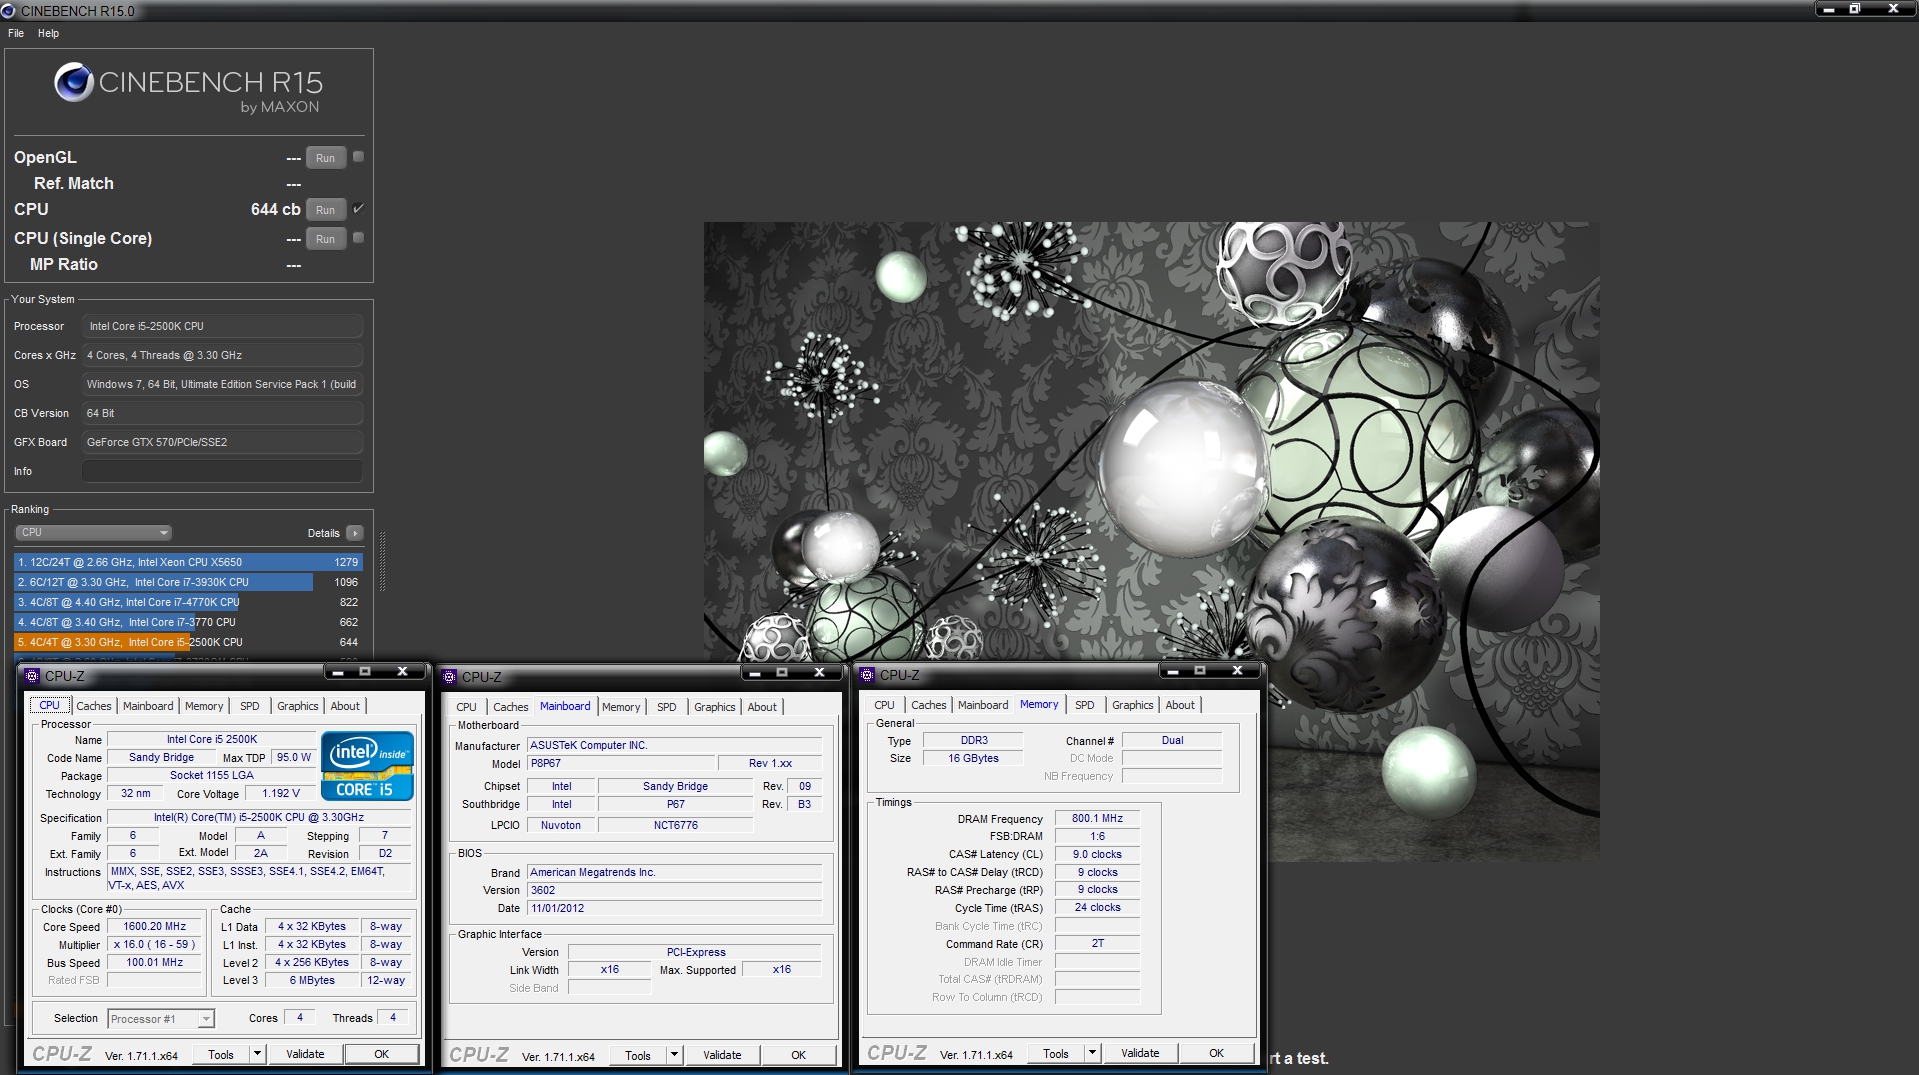Select ranking row i7-4770K scoring 822

(x=188, y=602)
